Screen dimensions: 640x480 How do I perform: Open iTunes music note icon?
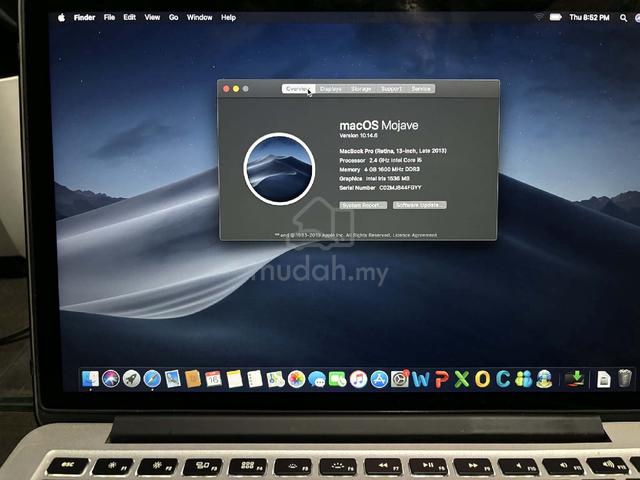pyautogui.click(x=358, y=379)
